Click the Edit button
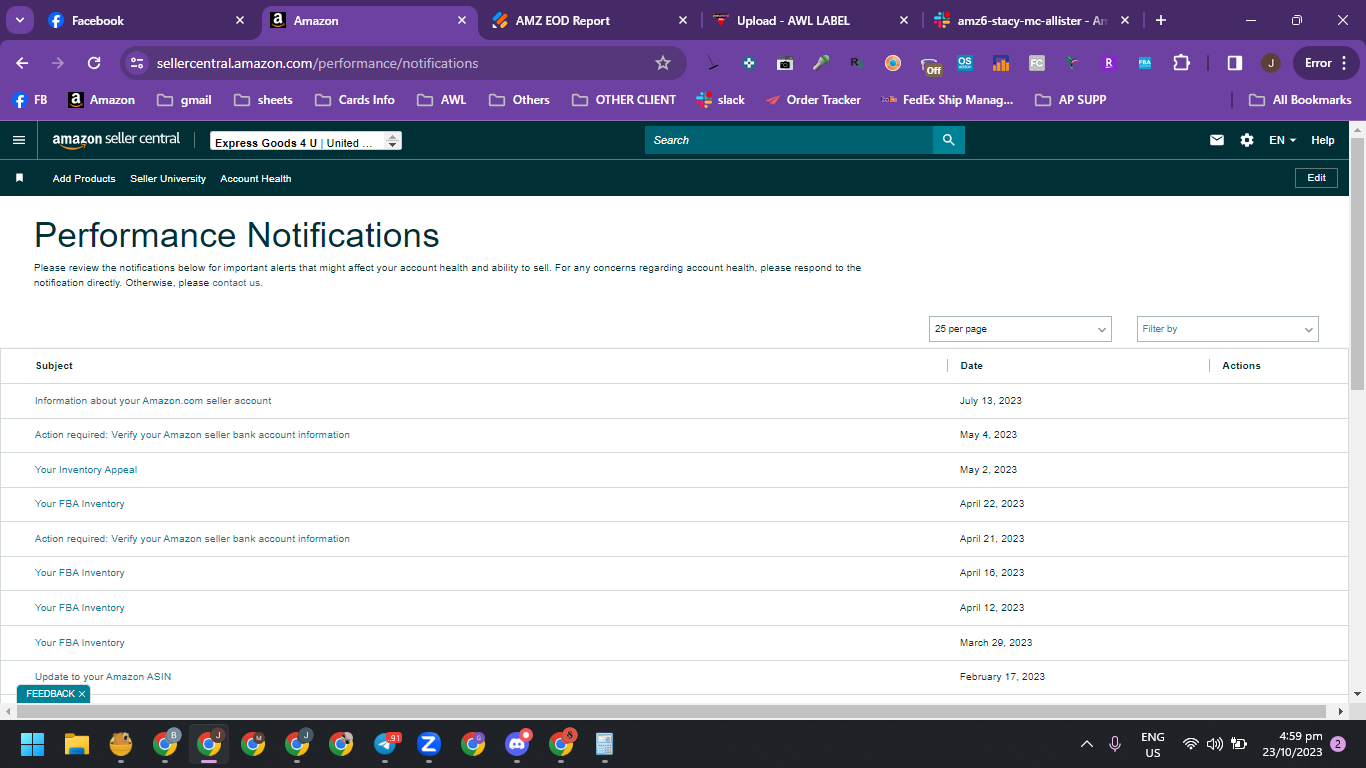The image size is (1366, 768). pos(1316,178)
